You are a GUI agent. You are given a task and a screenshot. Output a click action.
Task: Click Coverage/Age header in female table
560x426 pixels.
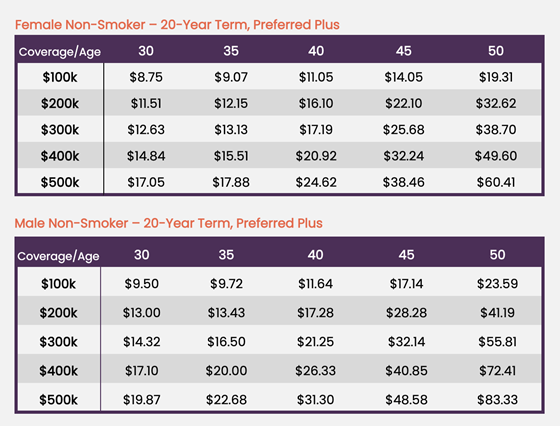[x=60, y=52]
